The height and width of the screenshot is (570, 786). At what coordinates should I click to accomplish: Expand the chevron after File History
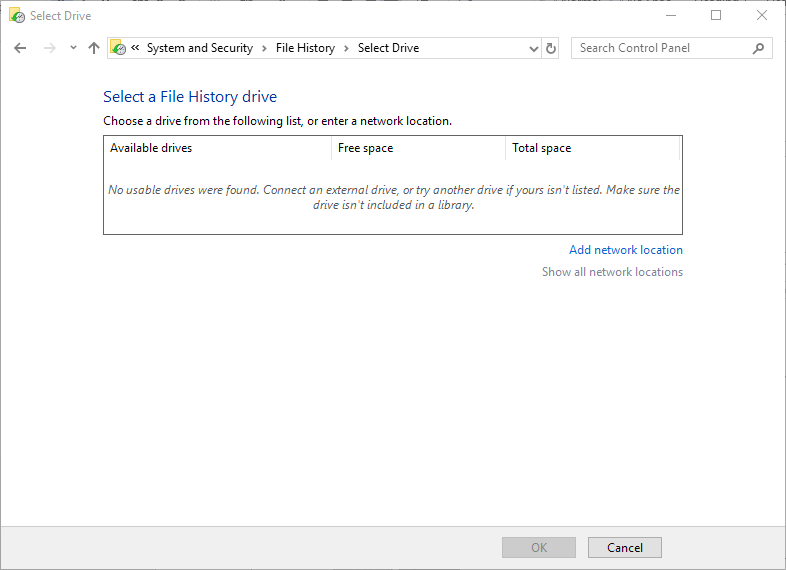346,48
